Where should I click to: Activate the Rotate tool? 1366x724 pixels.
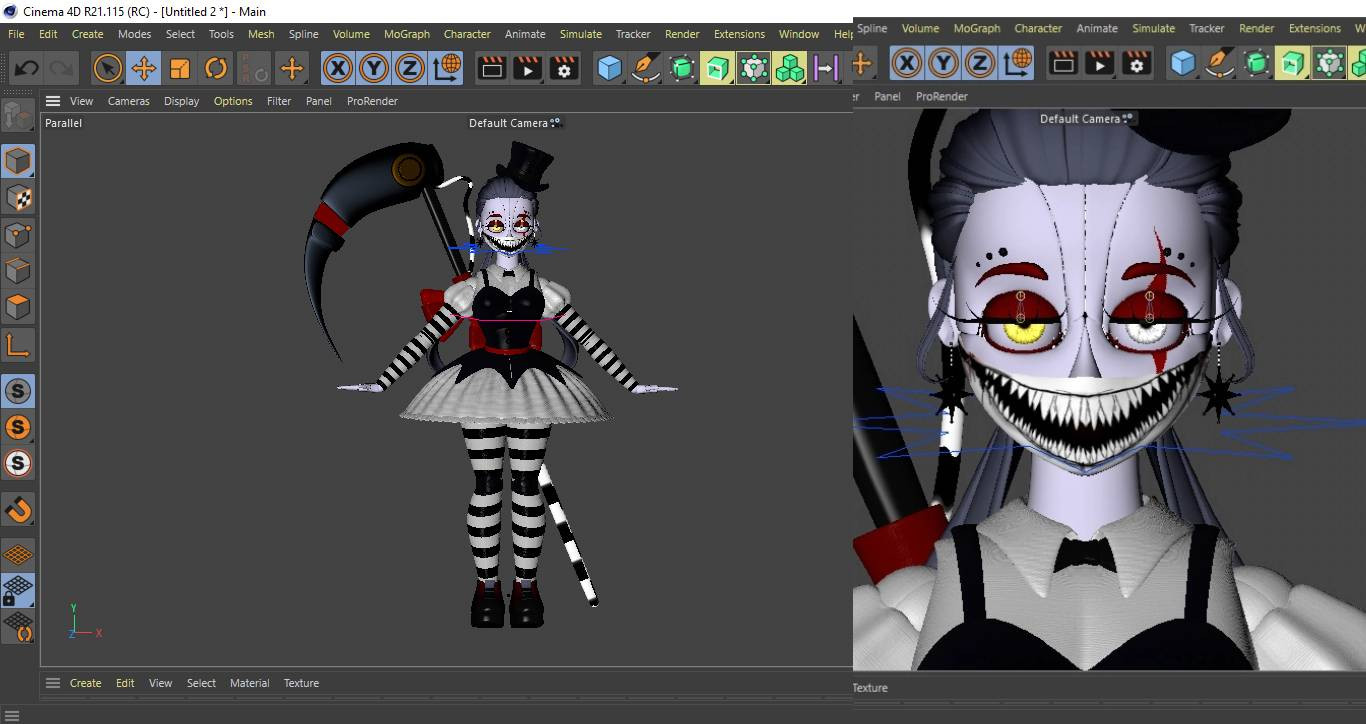(x=216, y=69)
